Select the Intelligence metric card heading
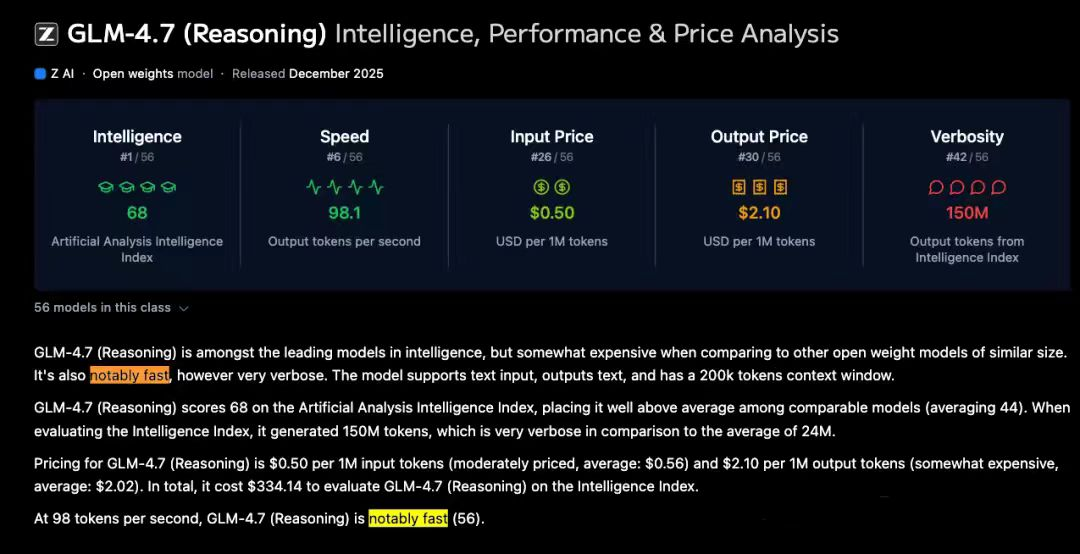The height and width of the screenshot is (554, 1080). click(x=137, y=137)
